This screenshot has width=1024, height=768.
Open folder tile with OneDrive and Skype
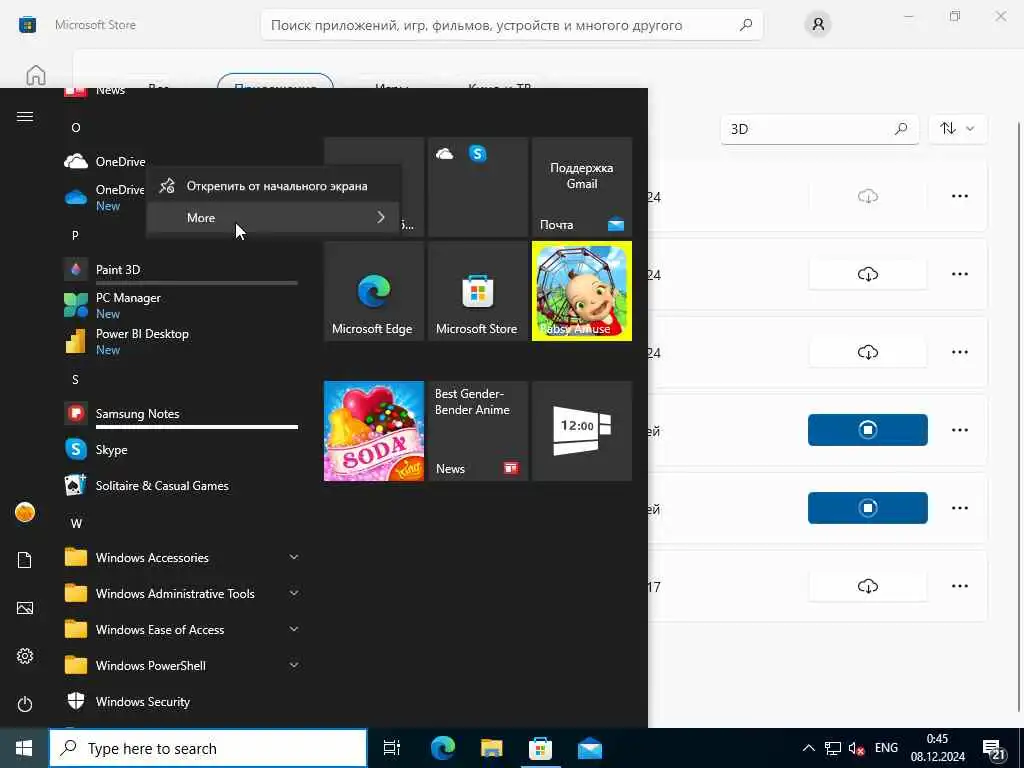[477, 187]
